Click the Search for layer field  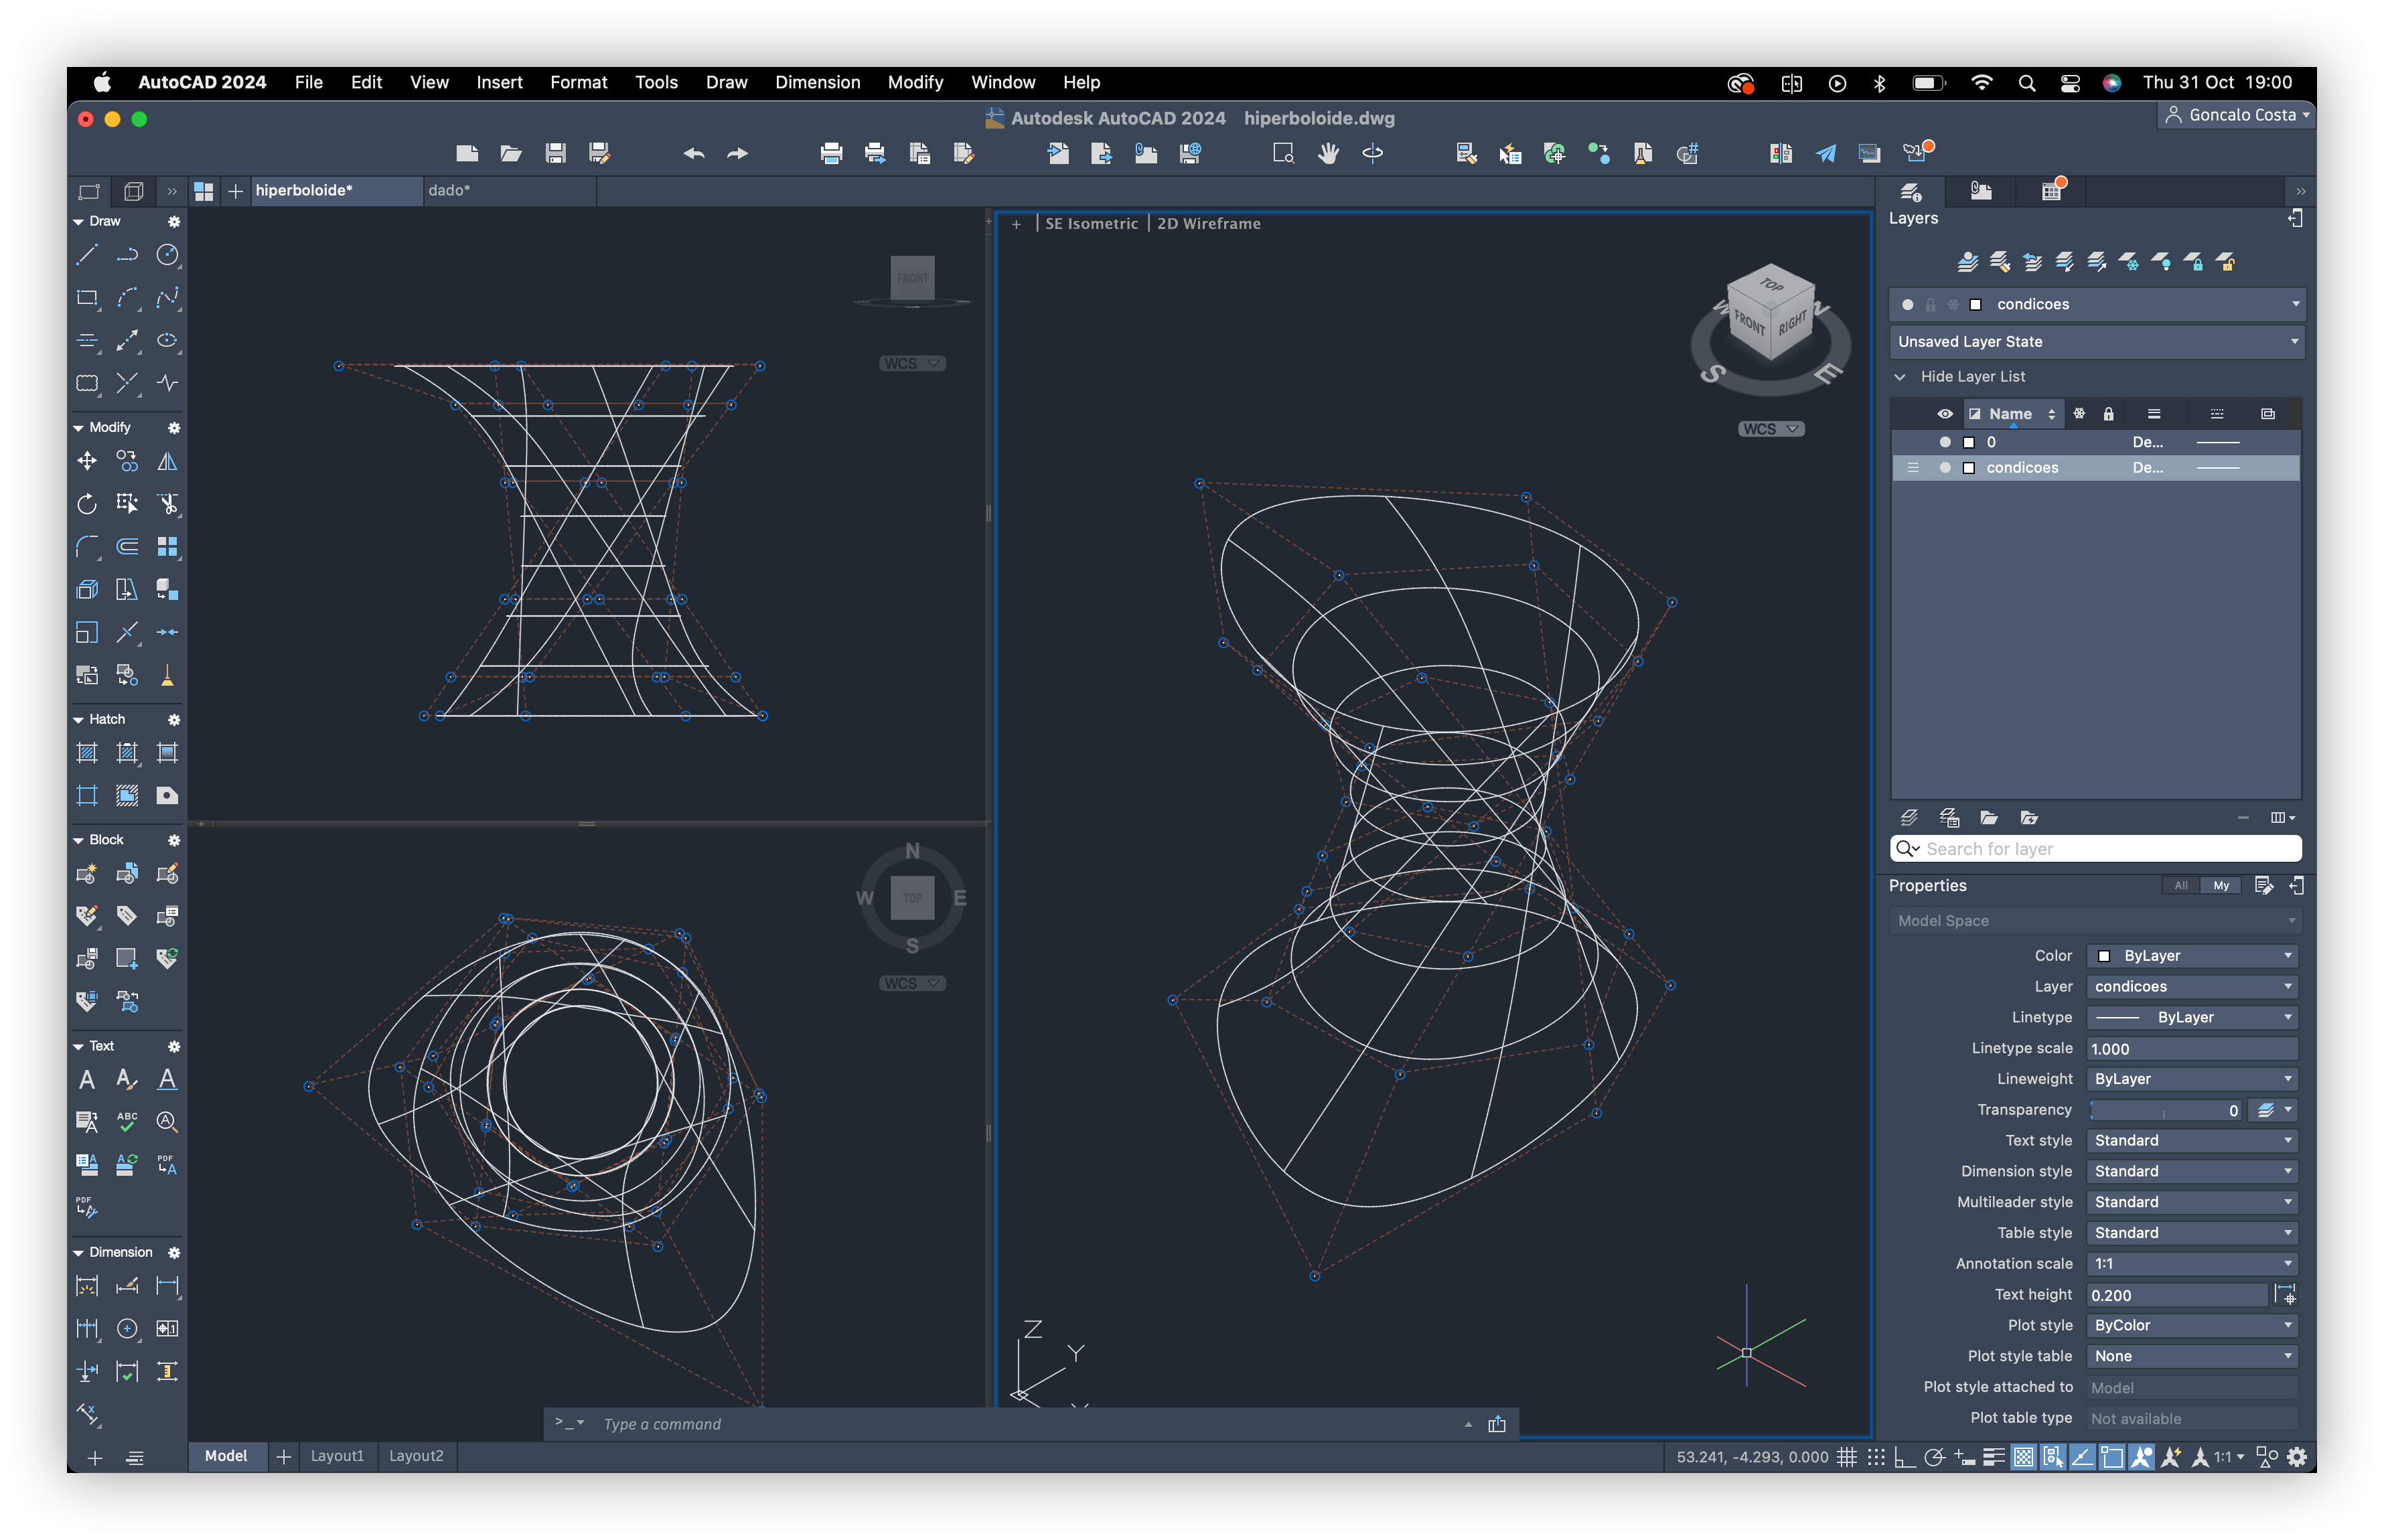[x=2096, y=849]
